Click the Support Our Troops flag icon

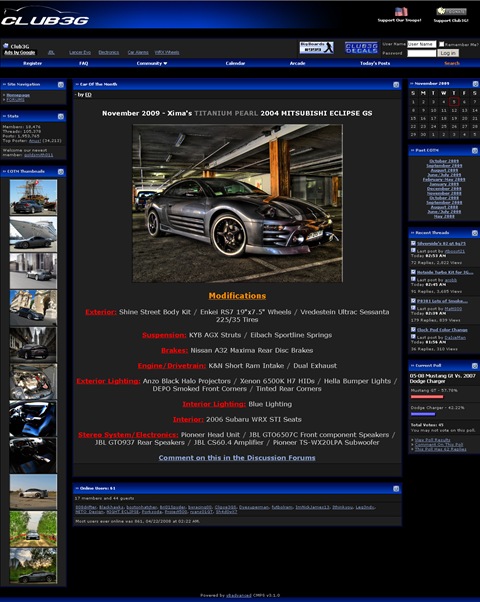[x=401, y=12]
